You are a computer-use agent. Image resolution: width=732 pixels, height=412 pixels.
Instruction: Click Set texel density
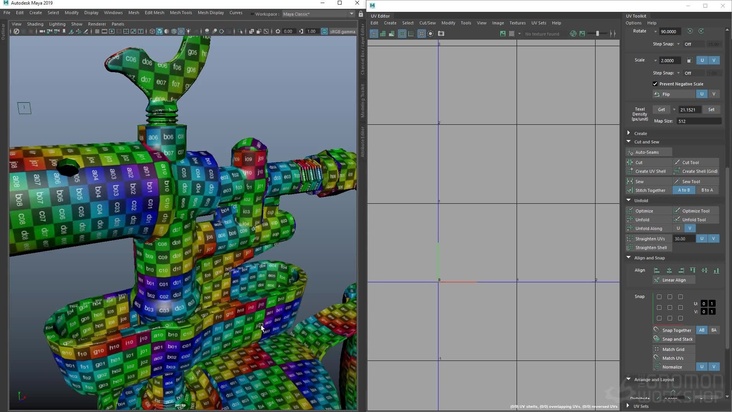tap(711, 110)
